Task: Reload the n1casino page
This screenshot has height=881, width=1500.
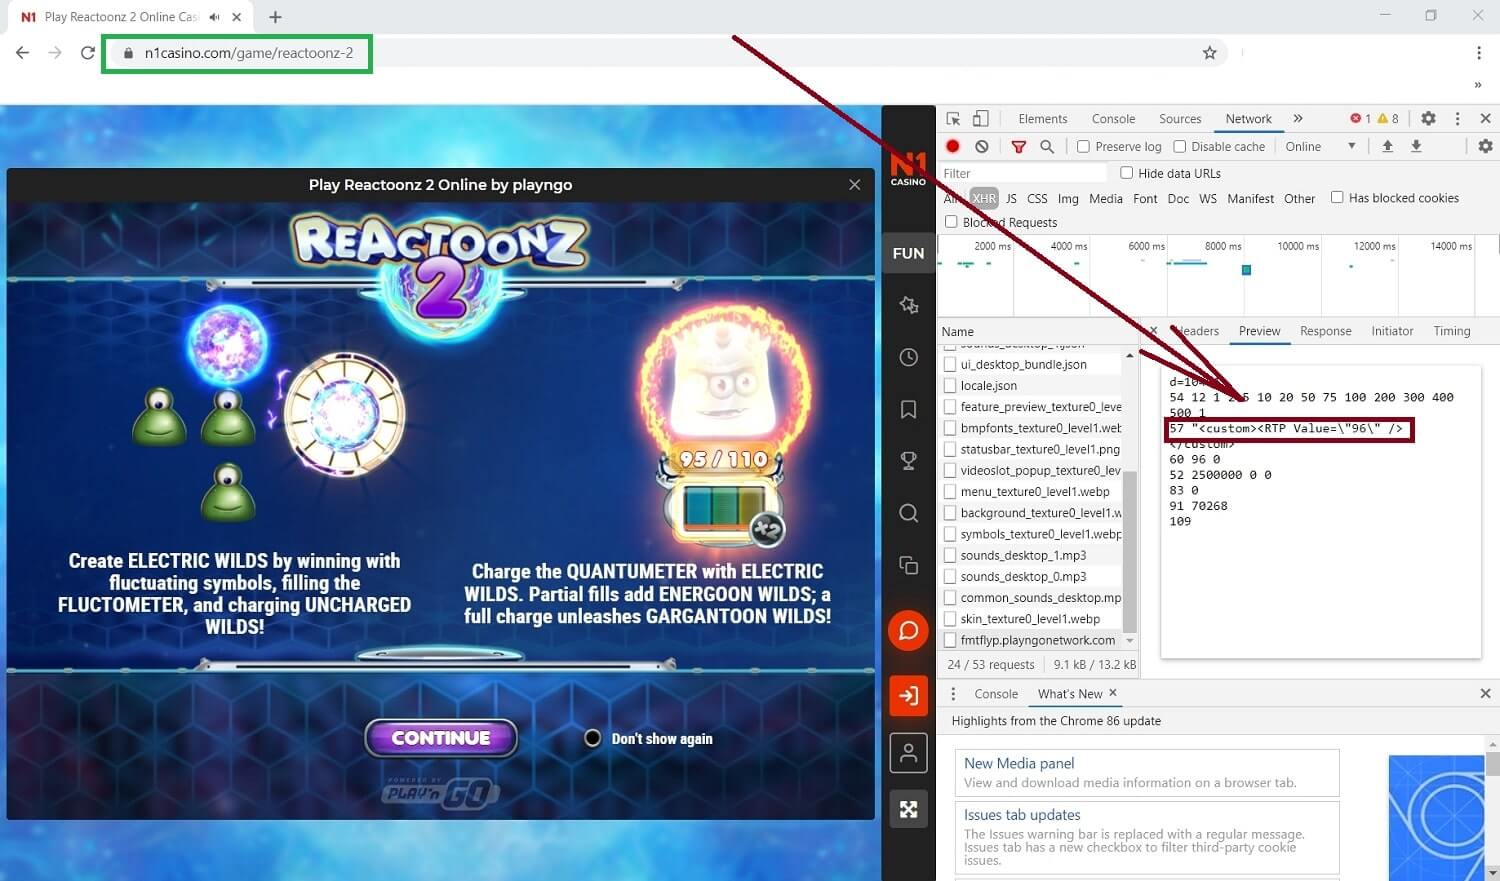Action: pyautogui.click(x=87, y=53)
